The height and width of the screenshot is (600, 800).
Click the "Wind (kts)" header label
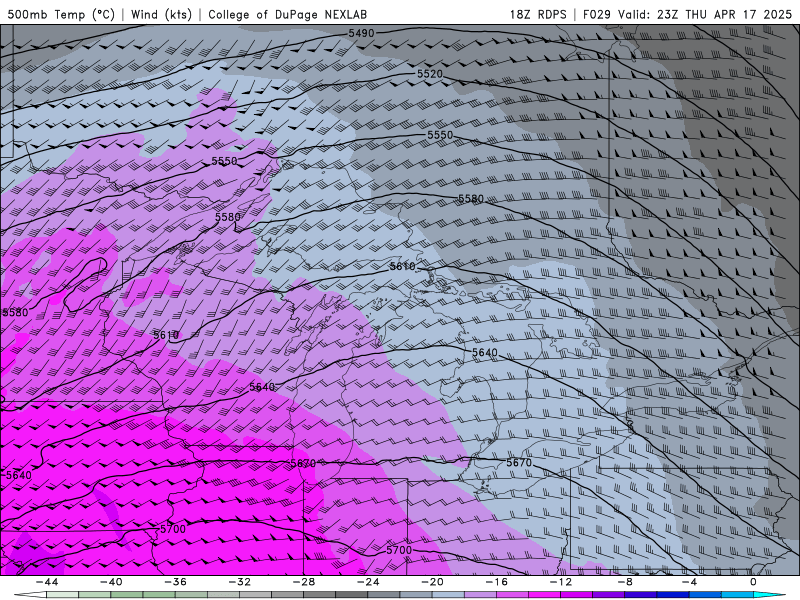(162, 14)
